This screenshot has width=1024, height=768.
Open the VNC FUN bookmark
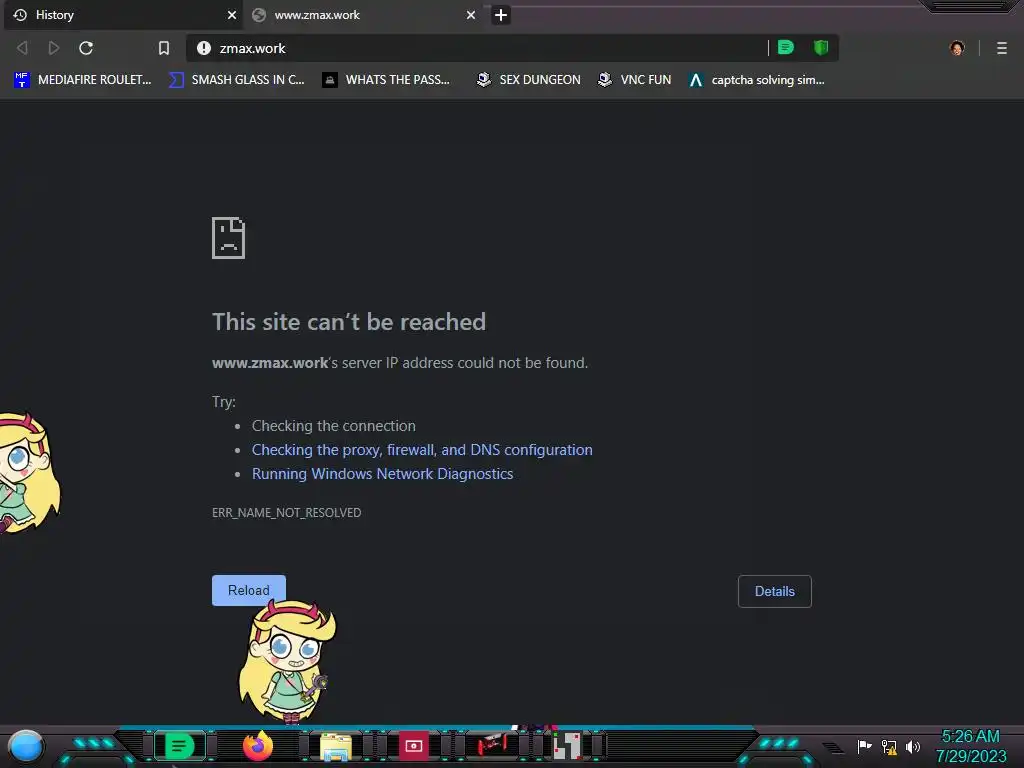pyautogui.click(x=635, y=80)
